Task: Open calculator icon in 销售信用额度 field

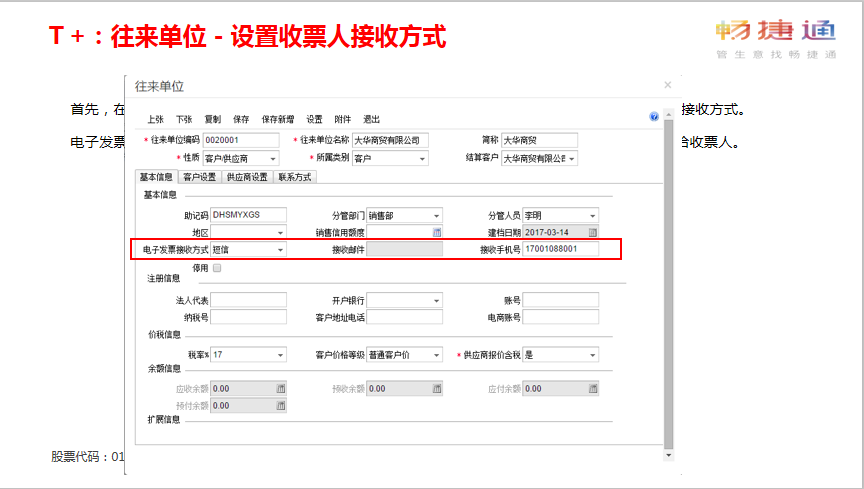Action: (437, 233)
